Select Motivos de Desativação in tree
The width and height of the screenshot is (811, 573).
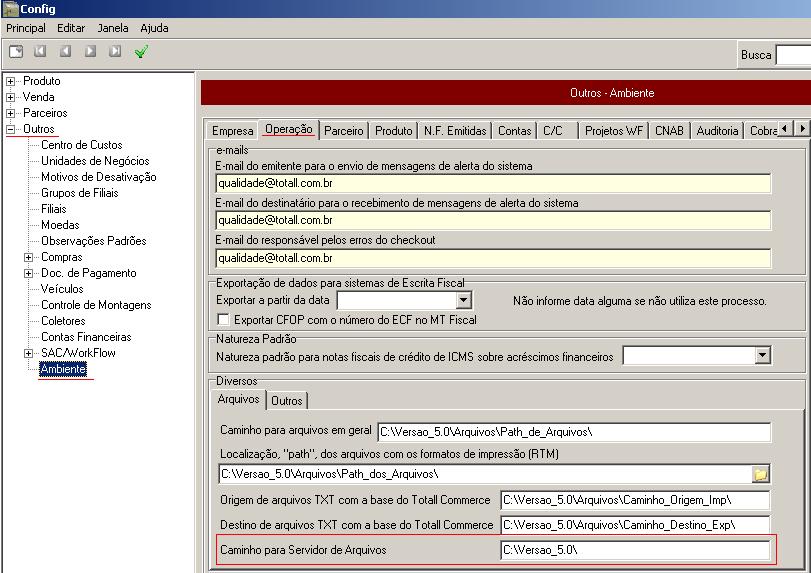[99, 177]
